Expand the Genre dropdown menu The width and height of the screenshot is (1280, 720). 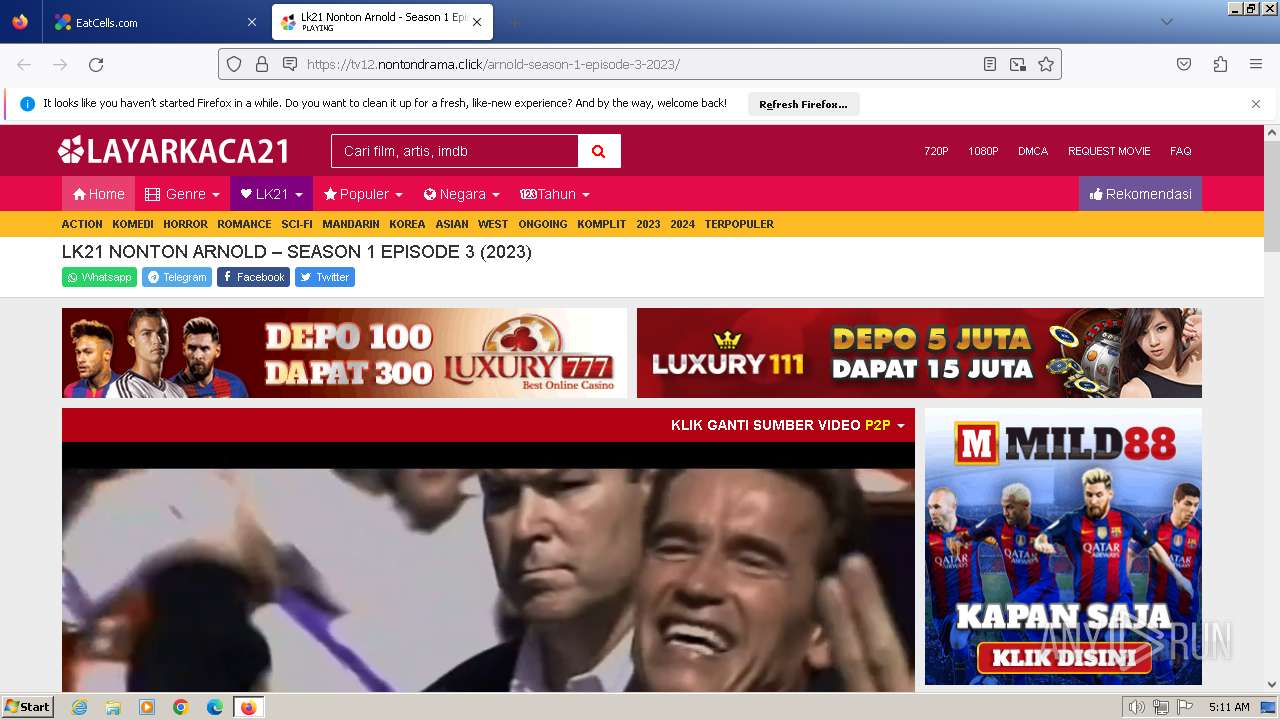(x=182, y=194)
